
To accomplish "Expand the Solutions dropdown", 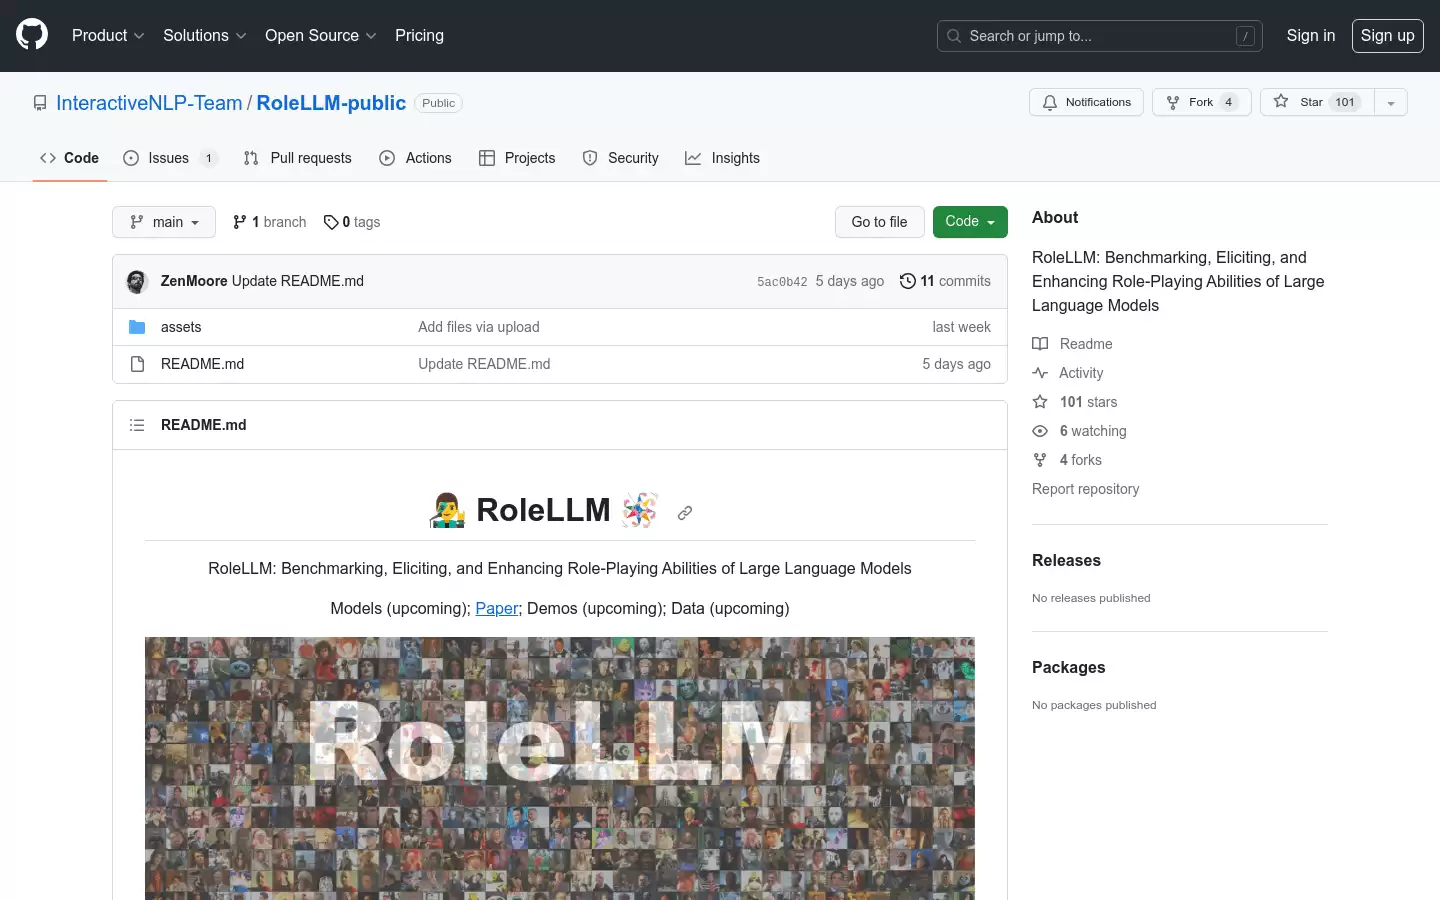I will pyautogui.click(x=205, y=35).
